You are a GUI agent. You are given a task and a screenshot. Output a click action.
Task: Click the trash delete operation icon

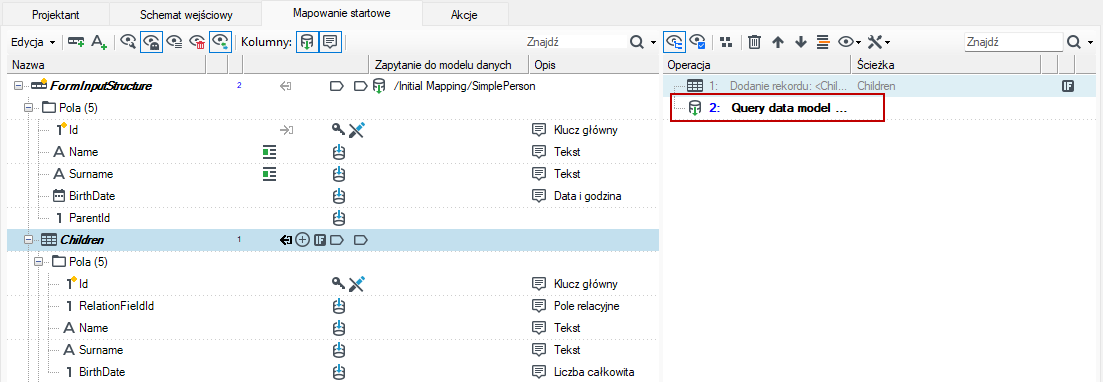(x=754, y=42)
